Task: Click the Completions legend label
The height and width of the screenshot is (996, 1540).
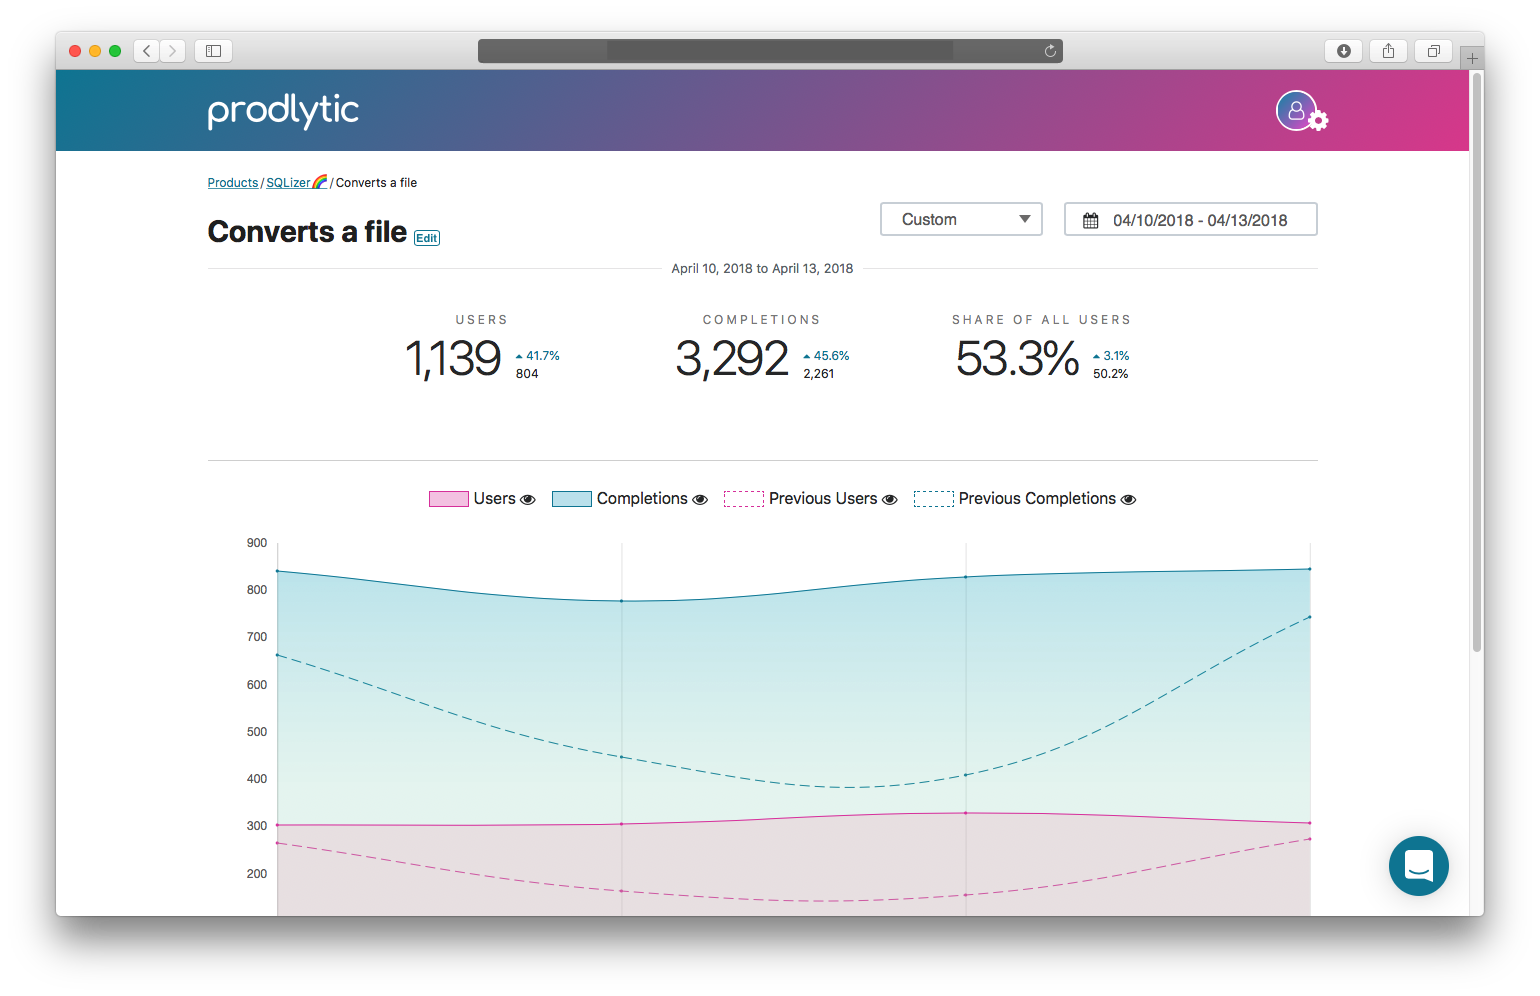Action: (x=642, y=499)
